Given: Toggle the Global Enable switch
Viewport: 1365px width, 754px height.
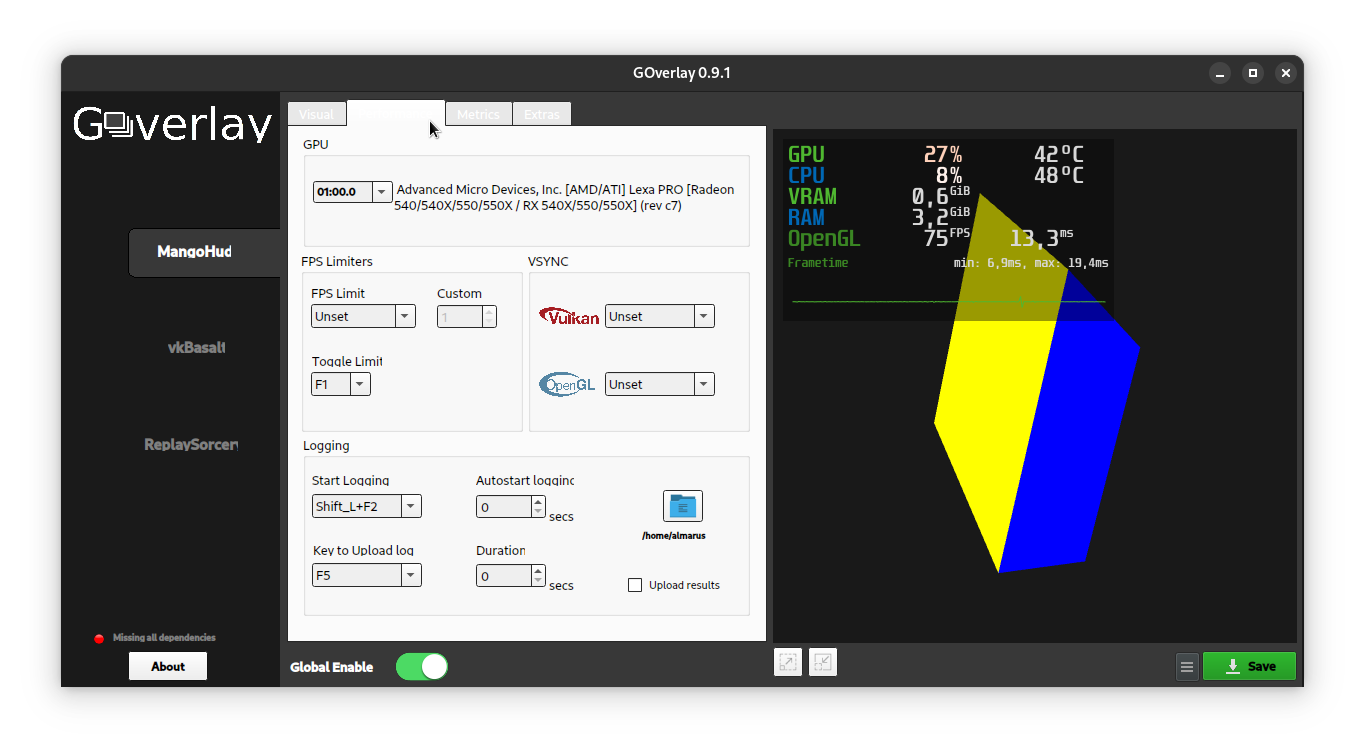Looking at the screenshot, I should [422, 667].
